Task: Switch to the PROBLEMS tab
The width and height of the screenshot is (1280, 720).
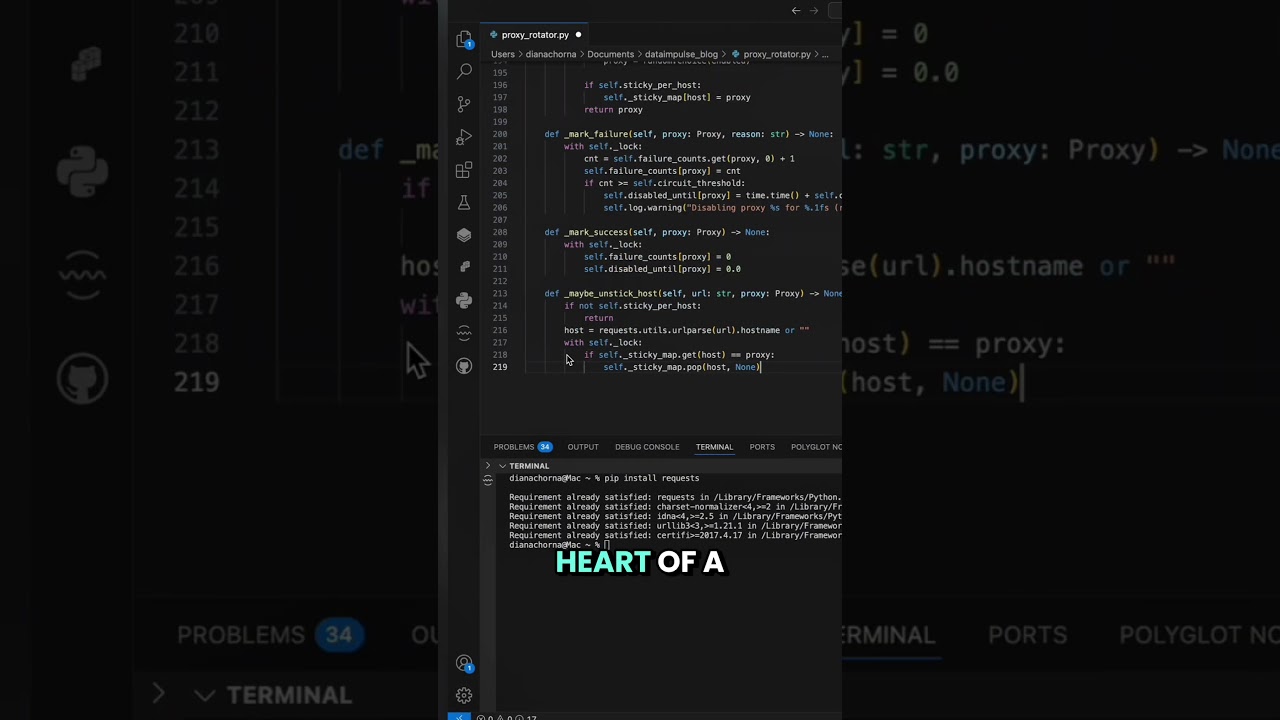Action: 514,447
